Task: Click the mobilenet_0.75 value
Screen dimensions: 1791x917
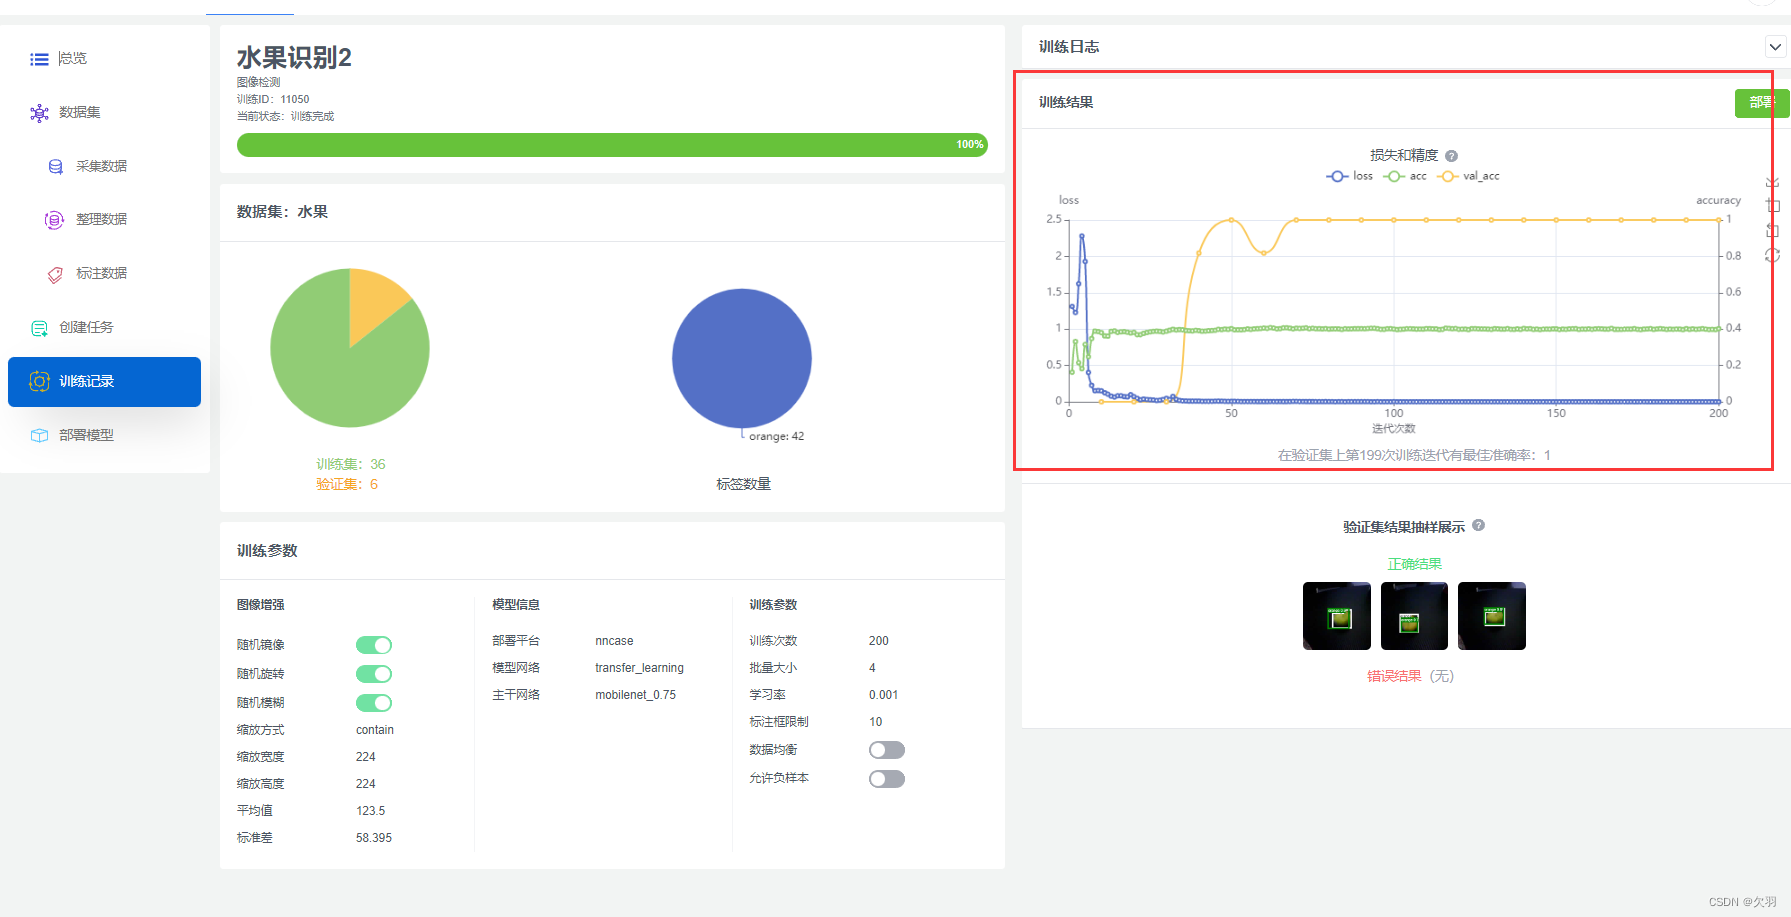Action: tap(635, 695)
